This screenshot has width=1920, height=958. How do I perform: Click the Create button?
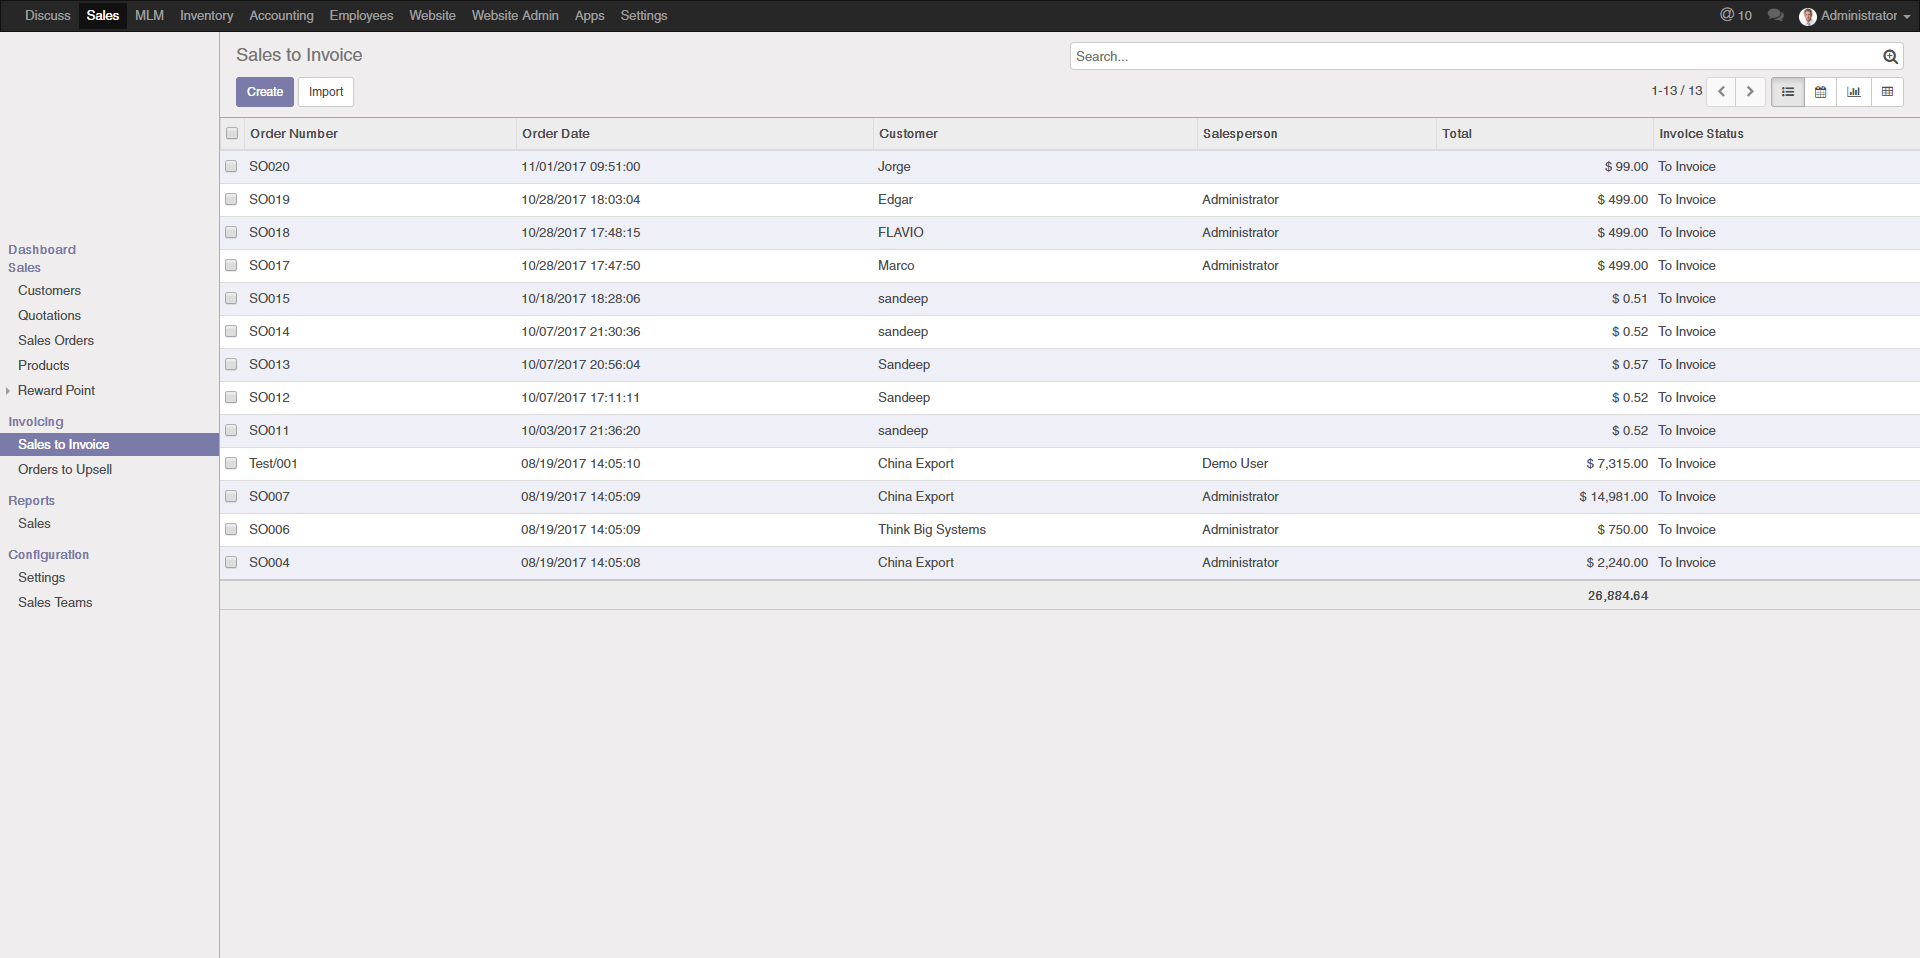coord(264,91)
